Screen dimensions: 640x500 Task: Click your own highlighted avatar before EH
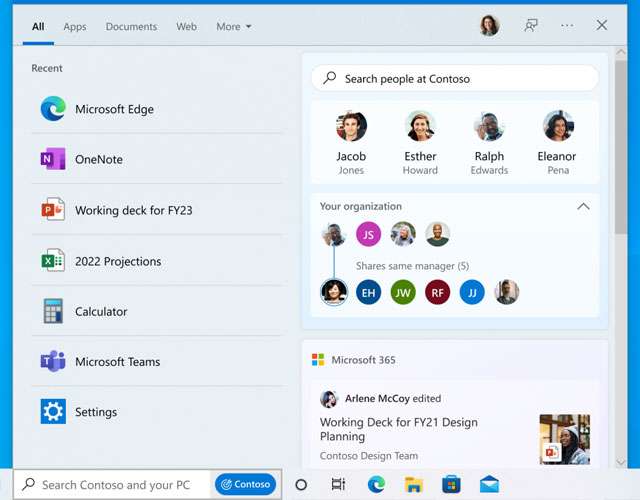tap(334, 292)
